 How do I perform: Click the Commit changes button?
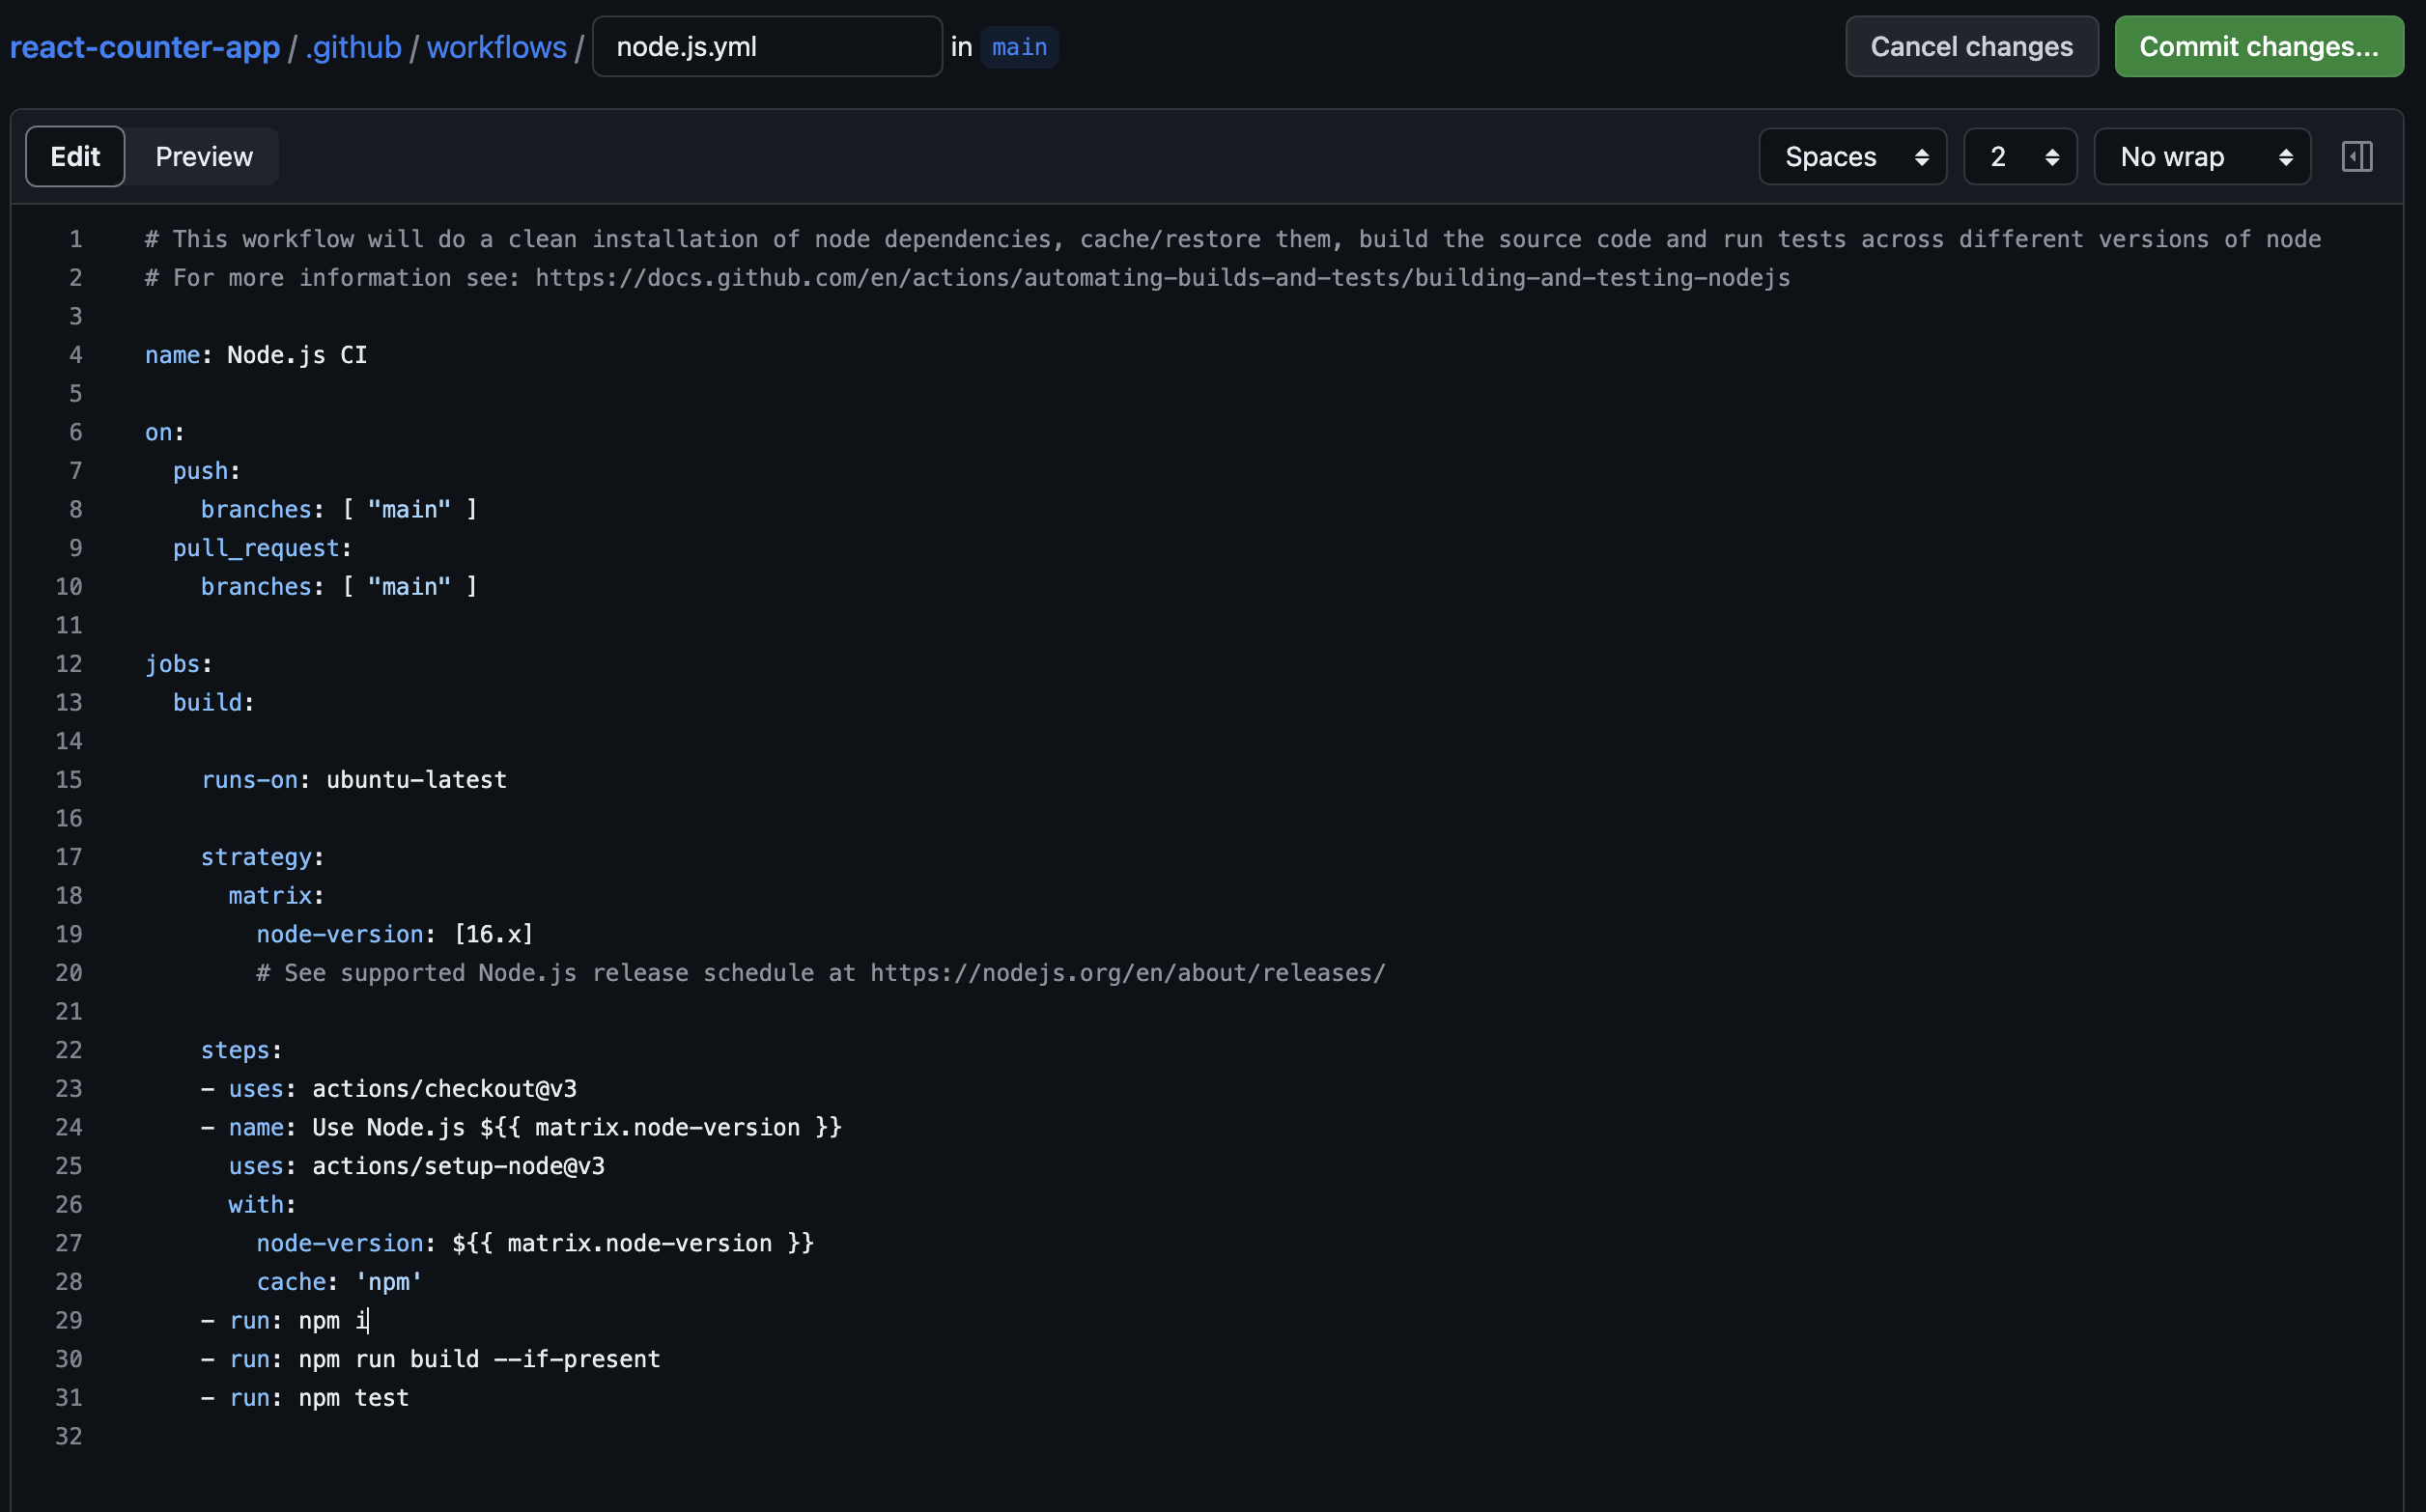(2258, 47)
